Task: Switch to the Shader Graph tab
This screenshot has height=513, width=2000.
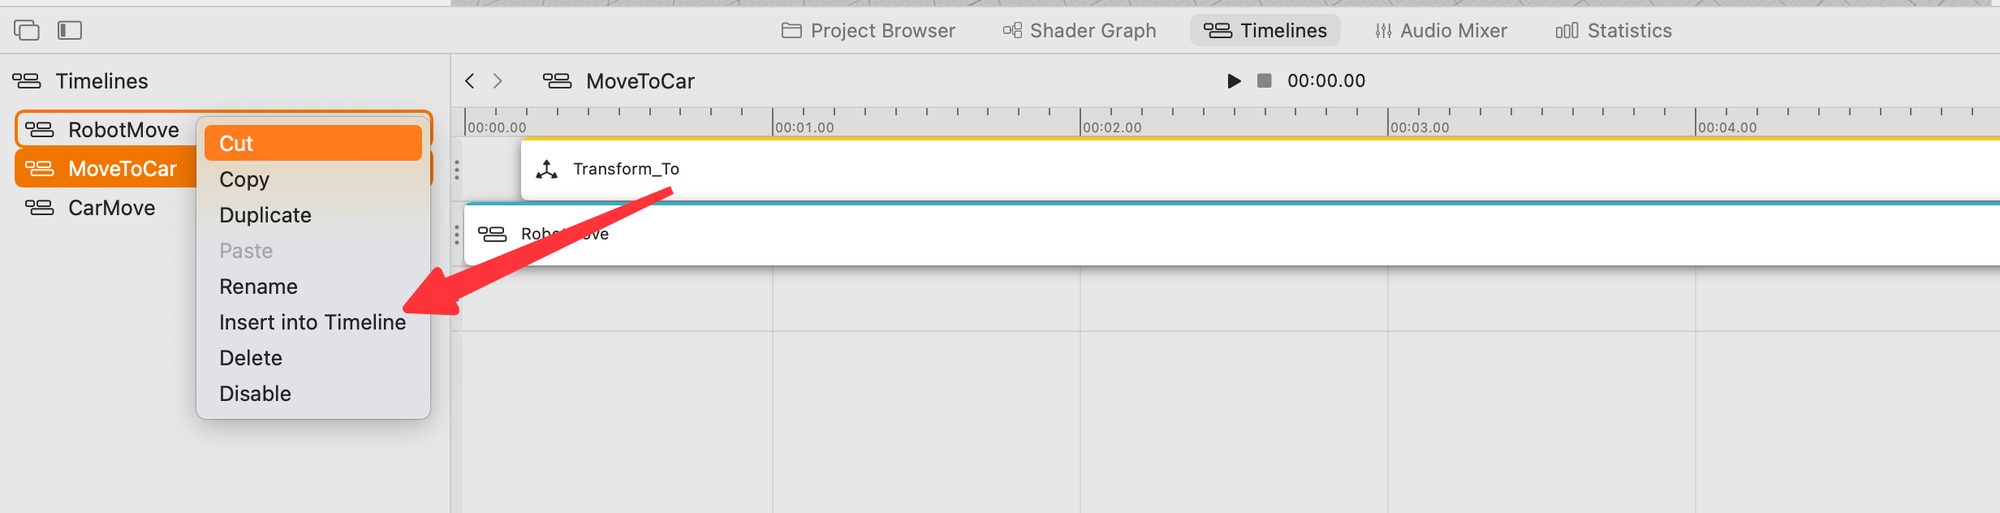Action: [x=1080, y=31]
